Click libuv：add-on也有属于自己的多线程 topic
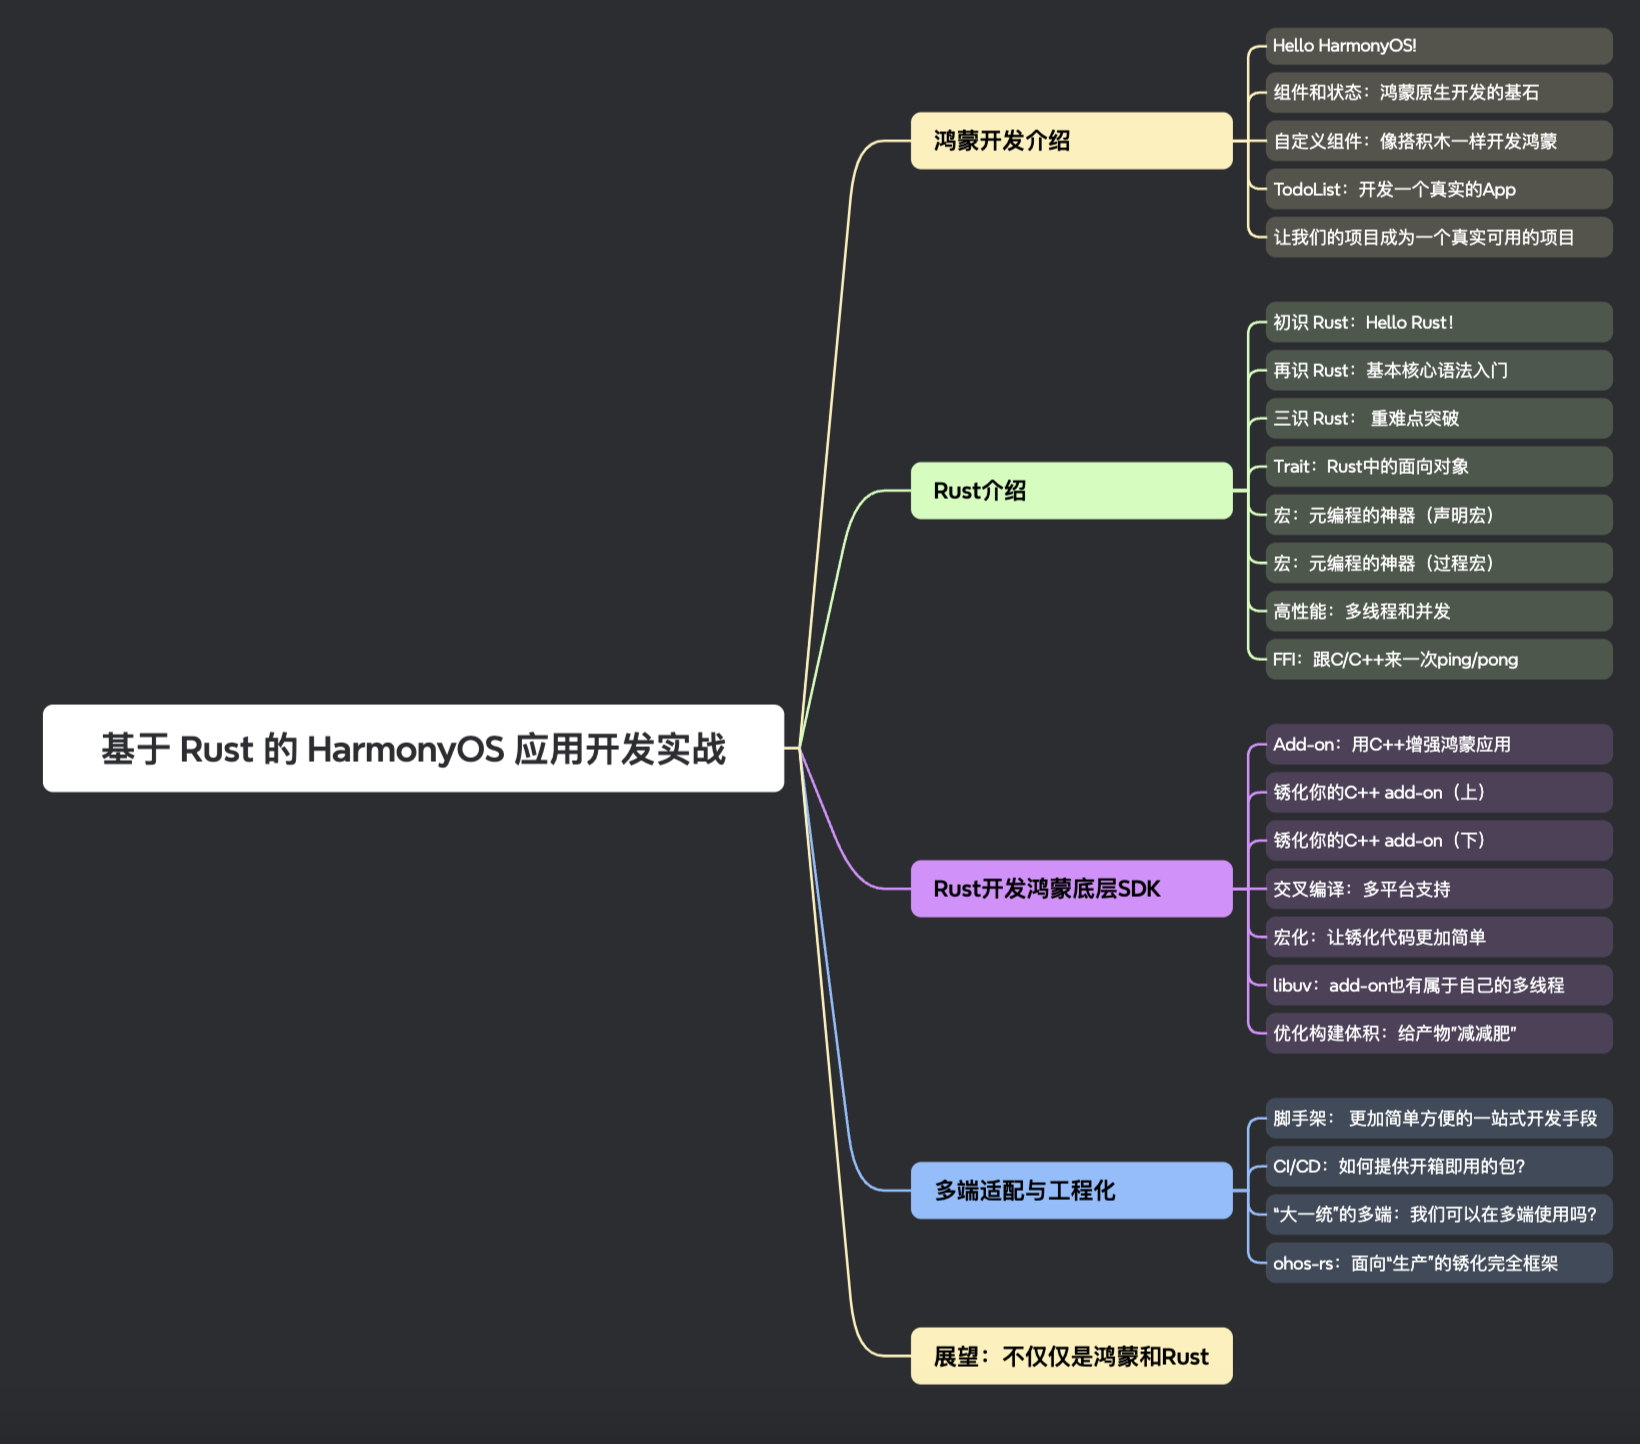1640x1444 pixels. click(x=1439, y=985)
